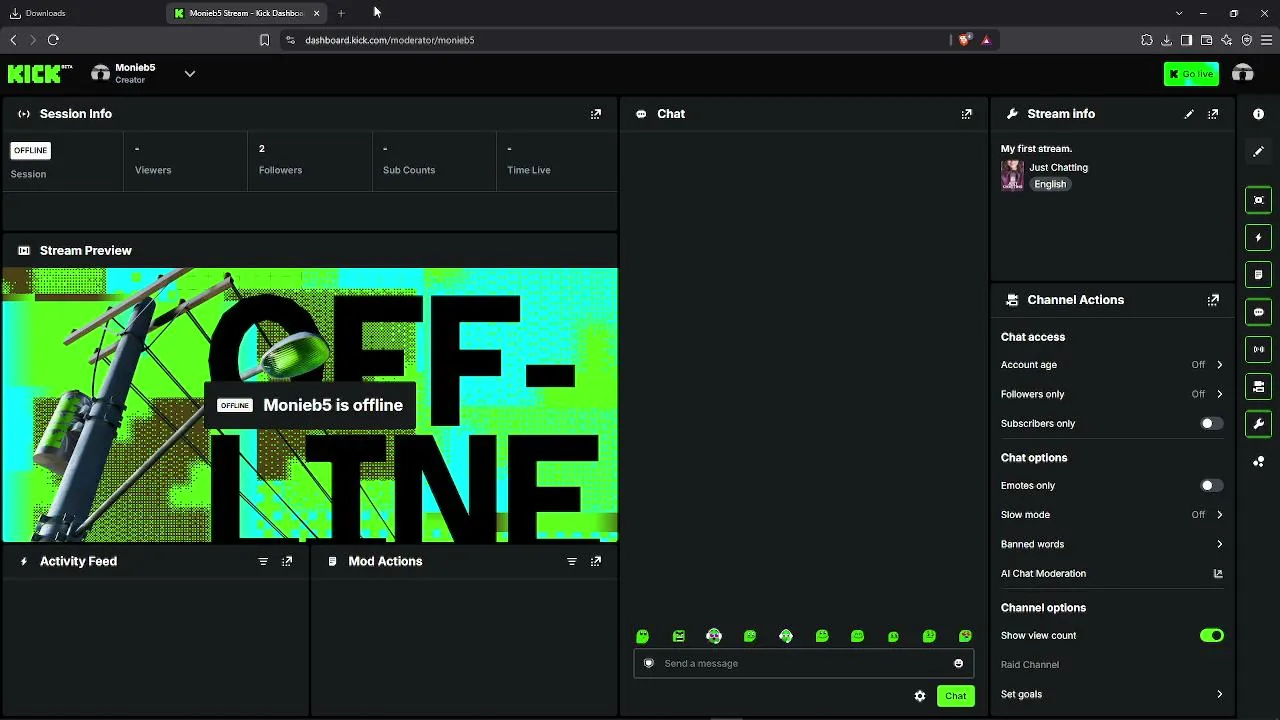
Task: Open the Activity Feed filter icon
Action: click(x=263, y=561)
